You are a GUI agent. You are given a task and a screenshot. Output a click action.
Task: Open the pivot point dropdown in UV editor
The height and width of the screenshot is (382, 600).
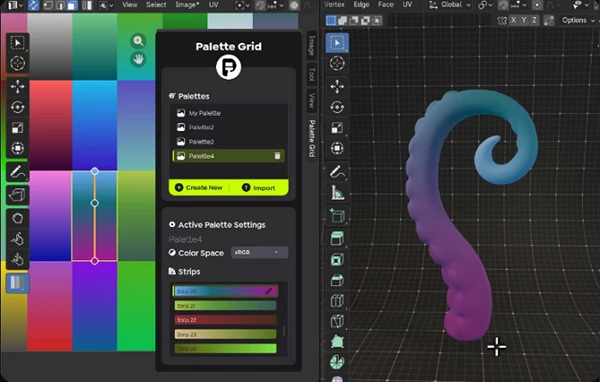point(243,5)
